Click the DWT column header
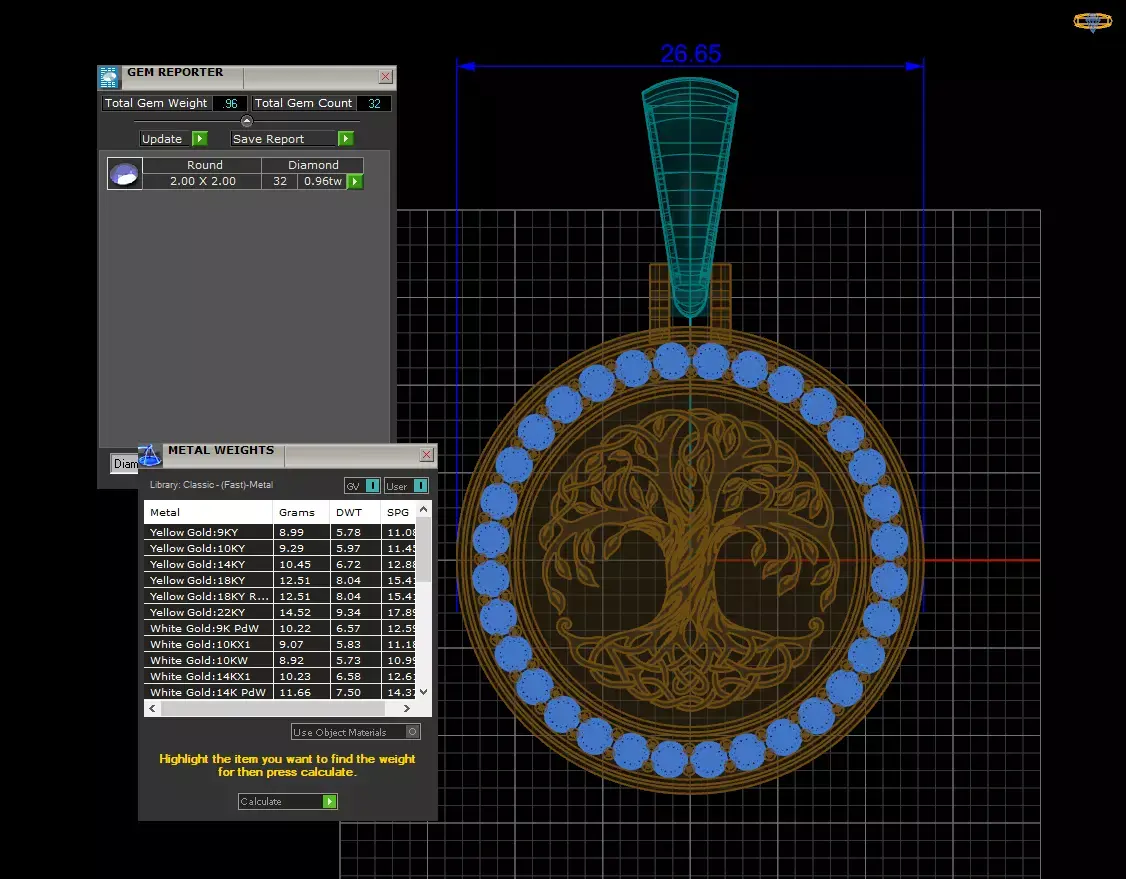1126x879 pixels. click(x=355, y=512)
